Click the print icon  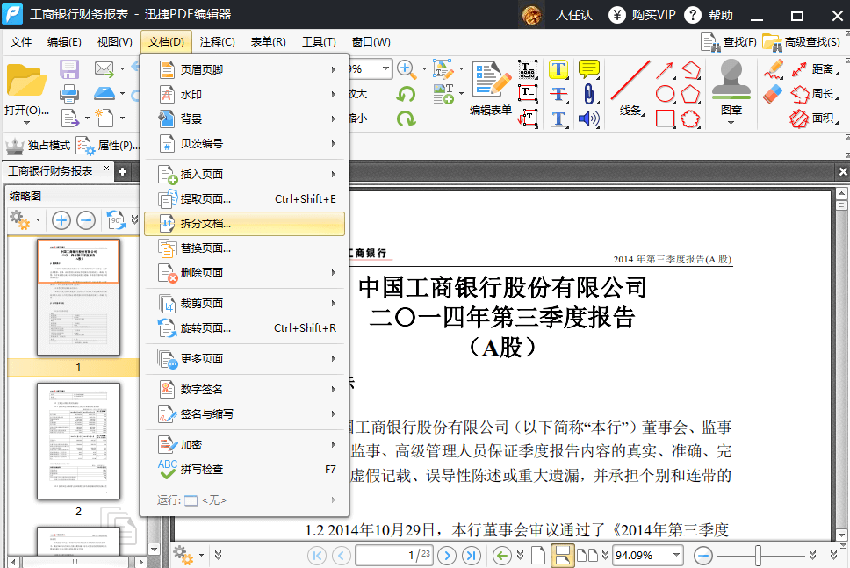click(69, 94)
